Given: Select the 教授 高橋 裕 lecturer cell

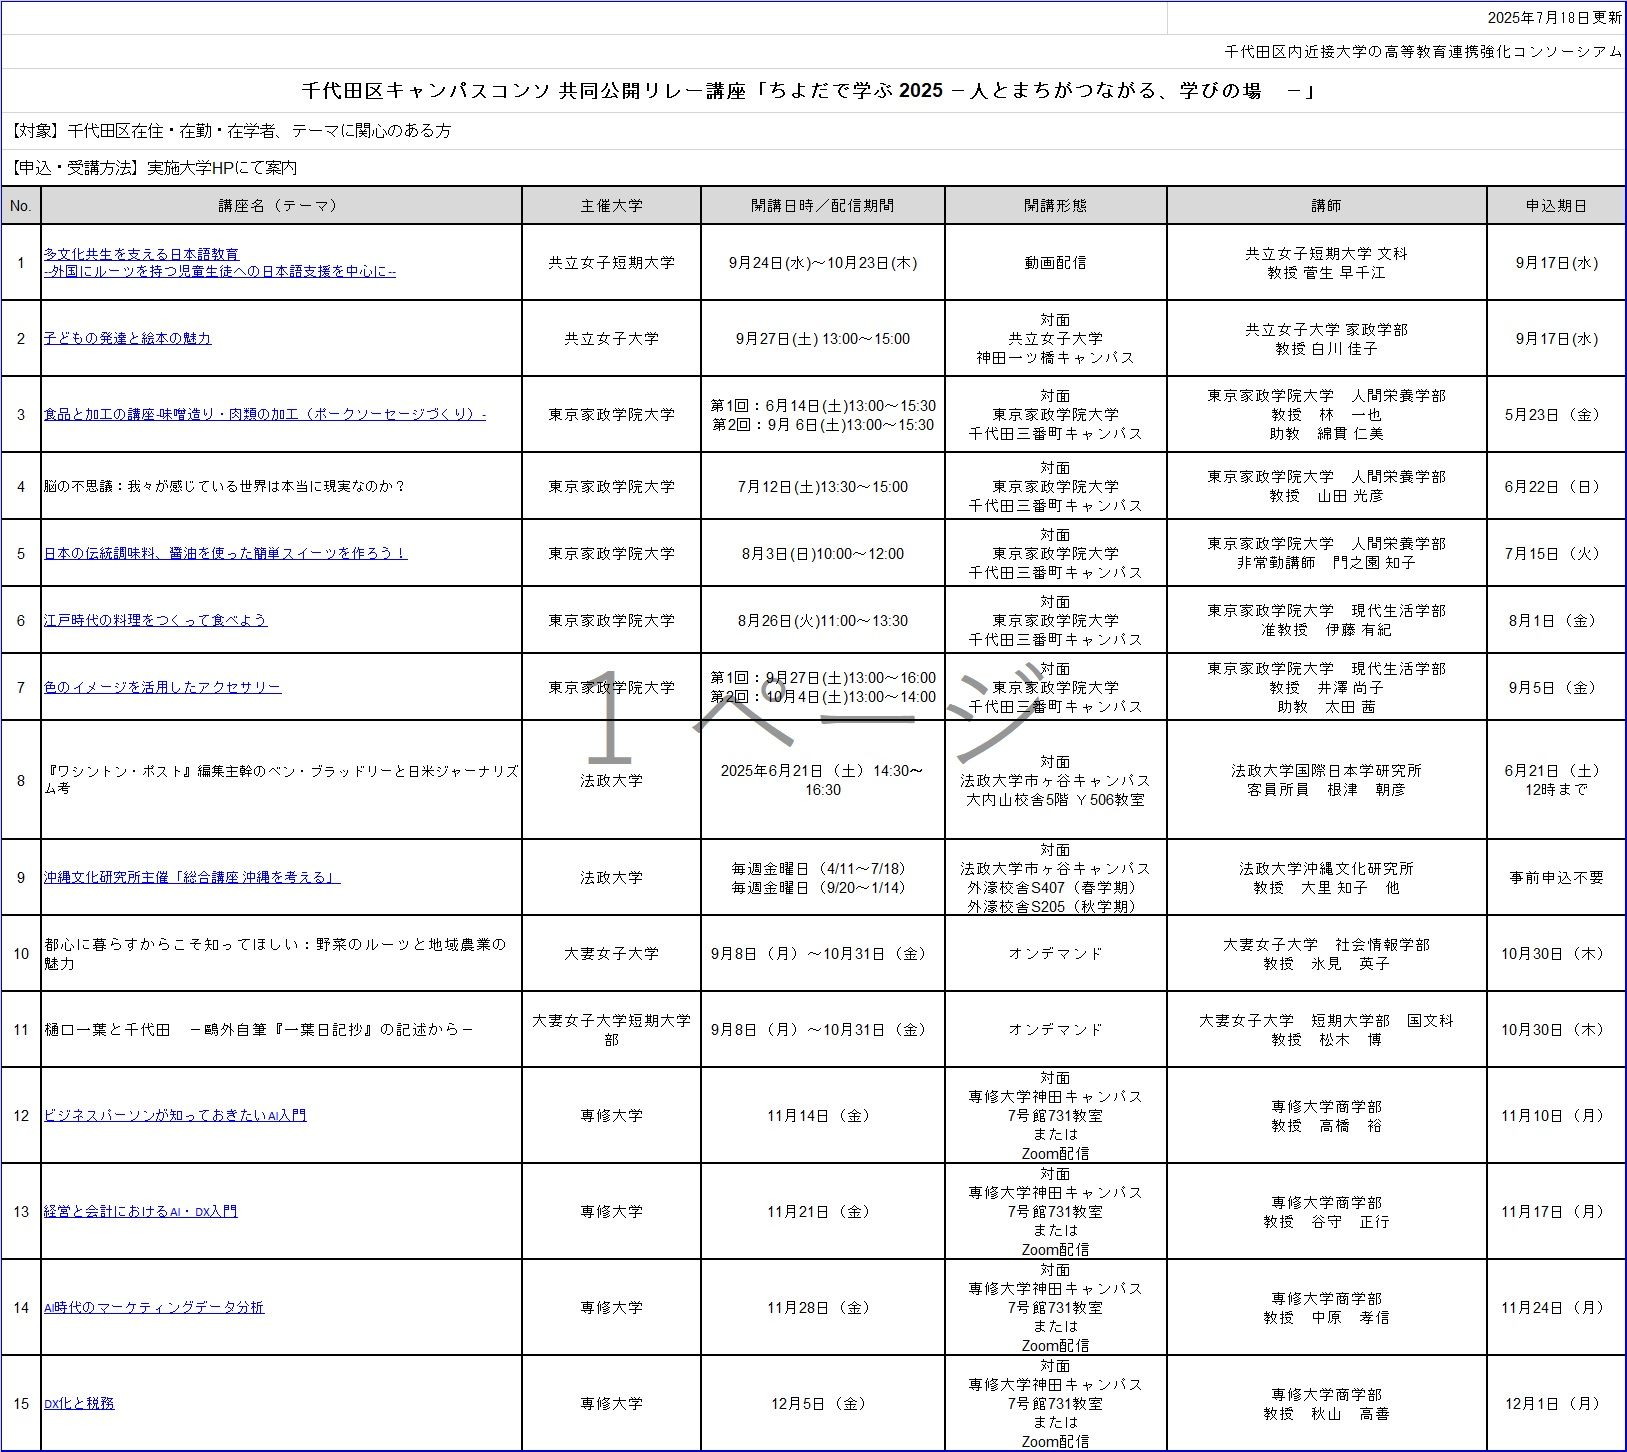Looking at the screenshot, I should (x=1326, y=1115).
